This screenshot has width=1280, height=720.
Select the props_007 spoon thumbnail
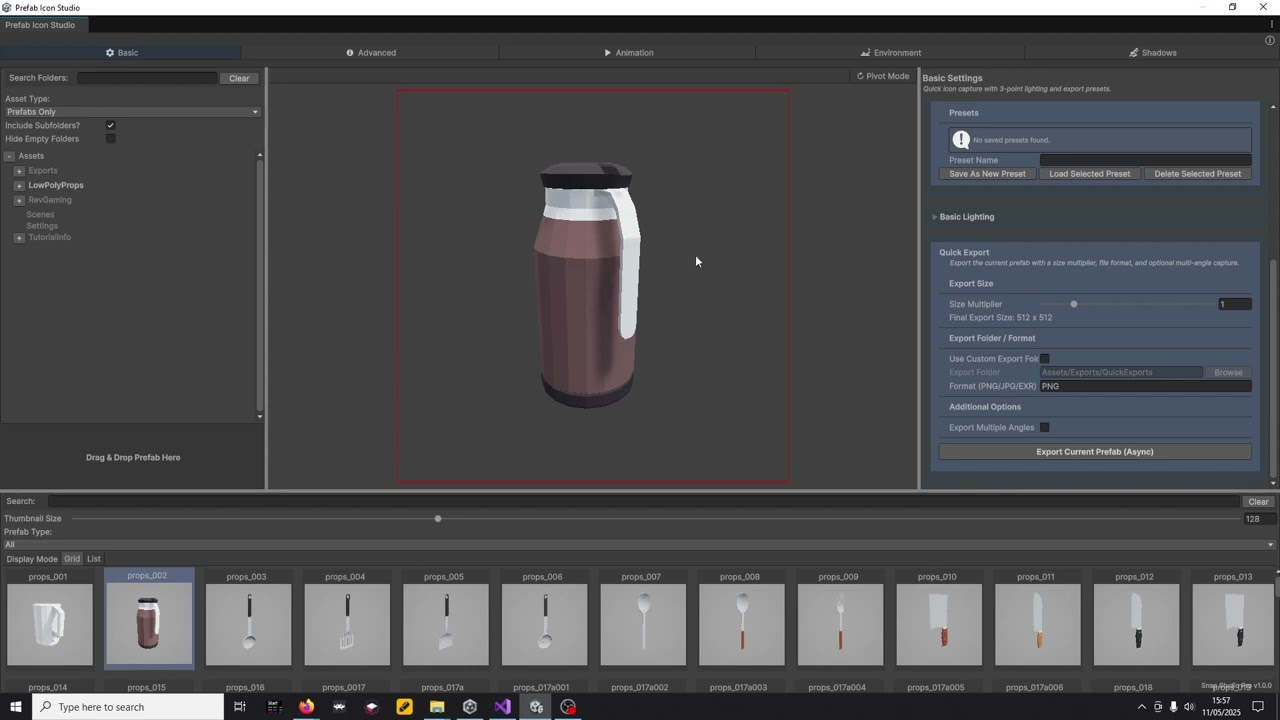point(643,625)
